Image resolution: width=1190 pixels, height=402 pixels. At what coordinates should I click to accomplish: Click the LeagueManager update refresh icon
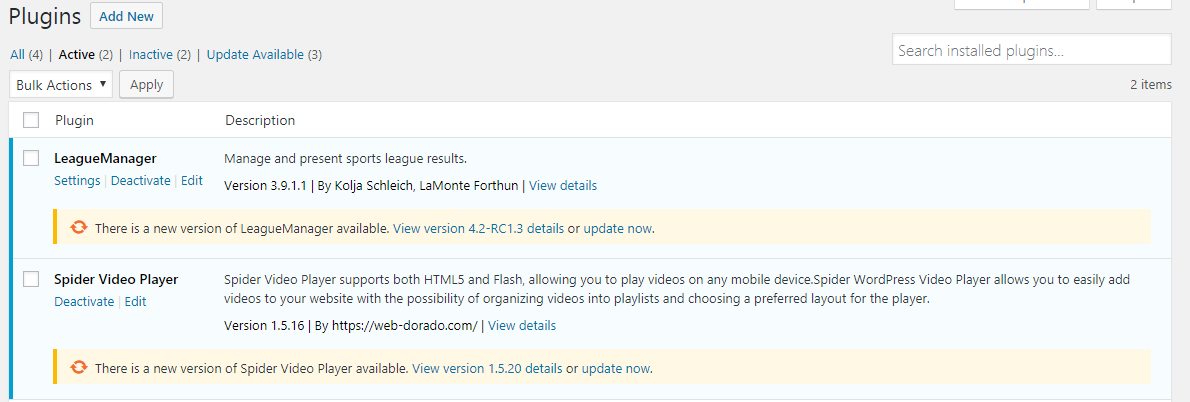click(78, 228)
